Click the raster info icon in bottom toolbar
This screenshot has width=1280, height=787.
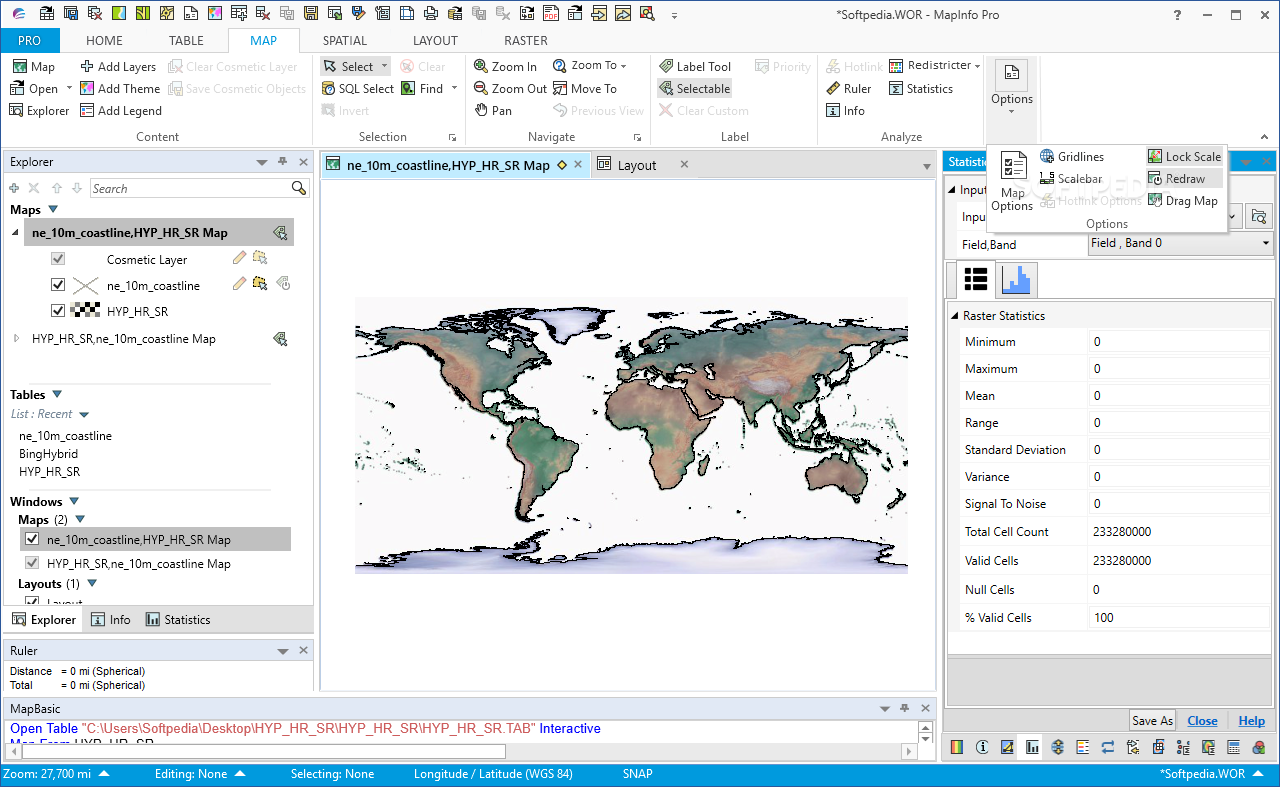(982, 747)
